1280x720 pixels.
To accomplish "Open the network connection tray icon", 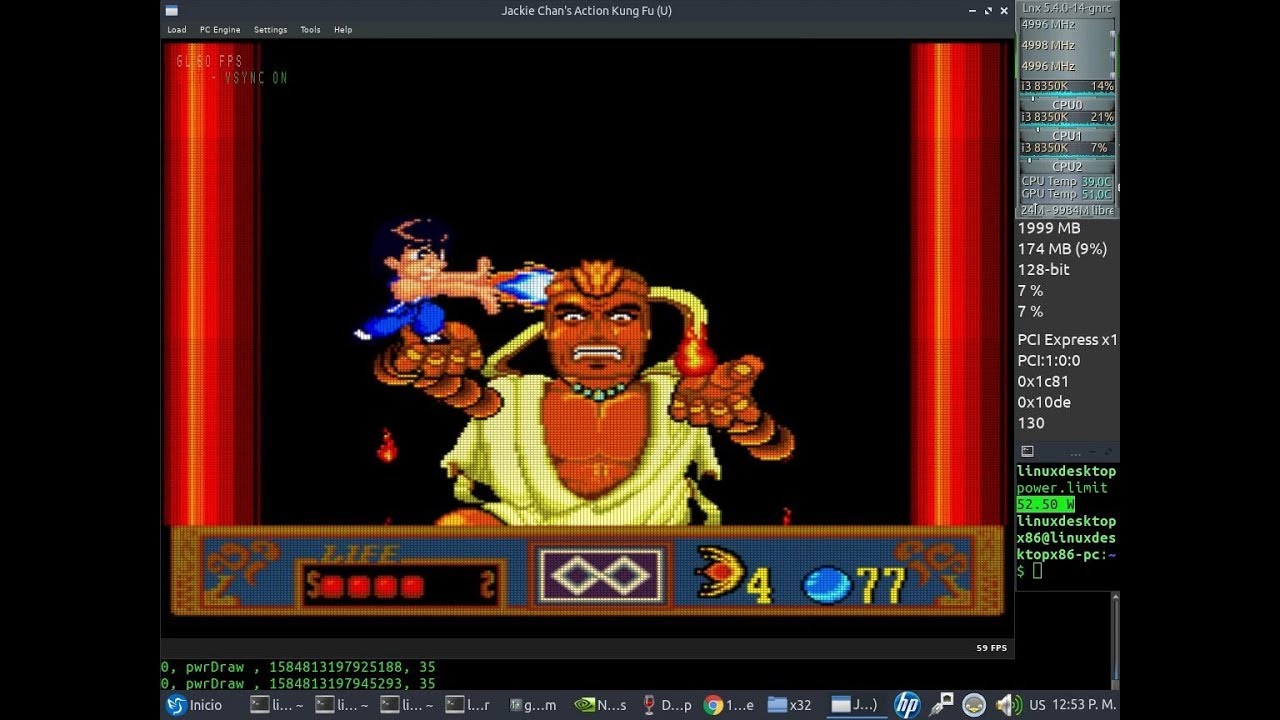I will coord(940,705).
